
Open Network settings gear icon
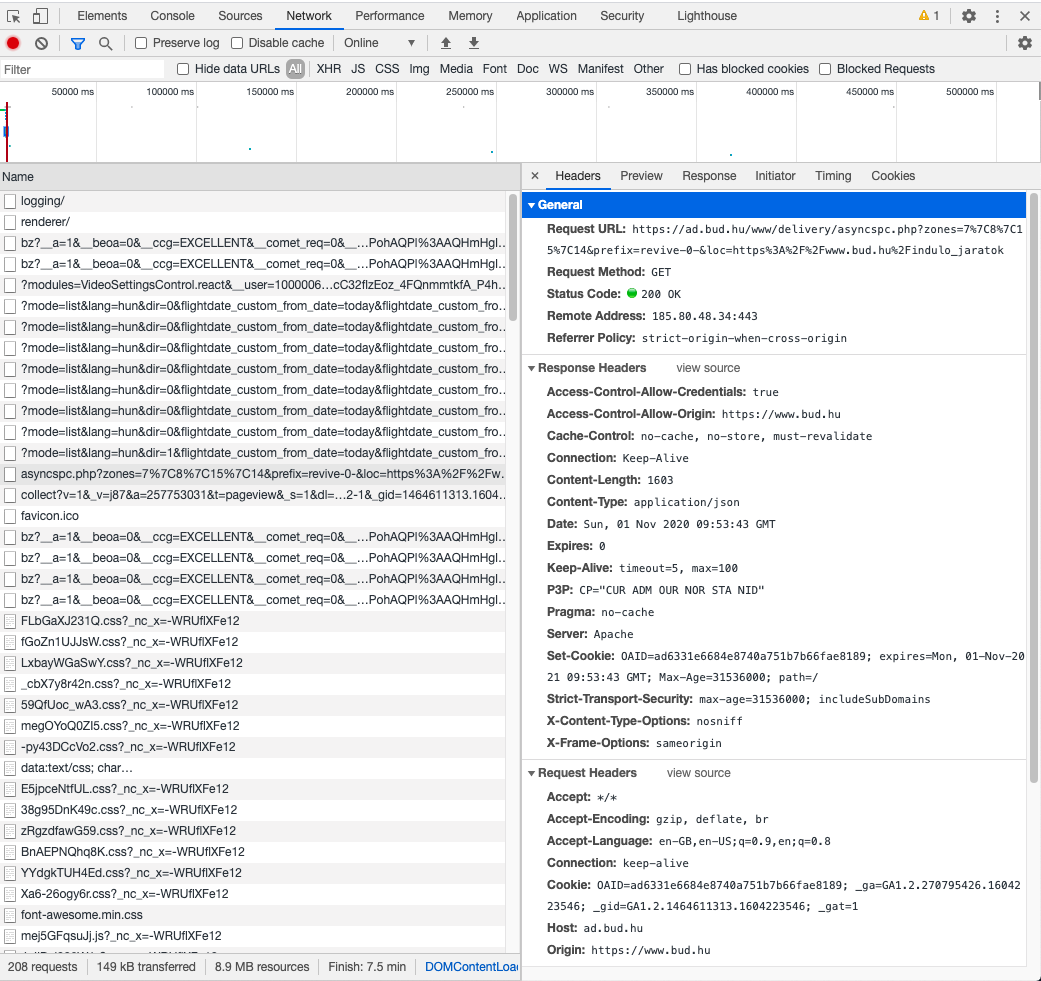(1024, 43)
